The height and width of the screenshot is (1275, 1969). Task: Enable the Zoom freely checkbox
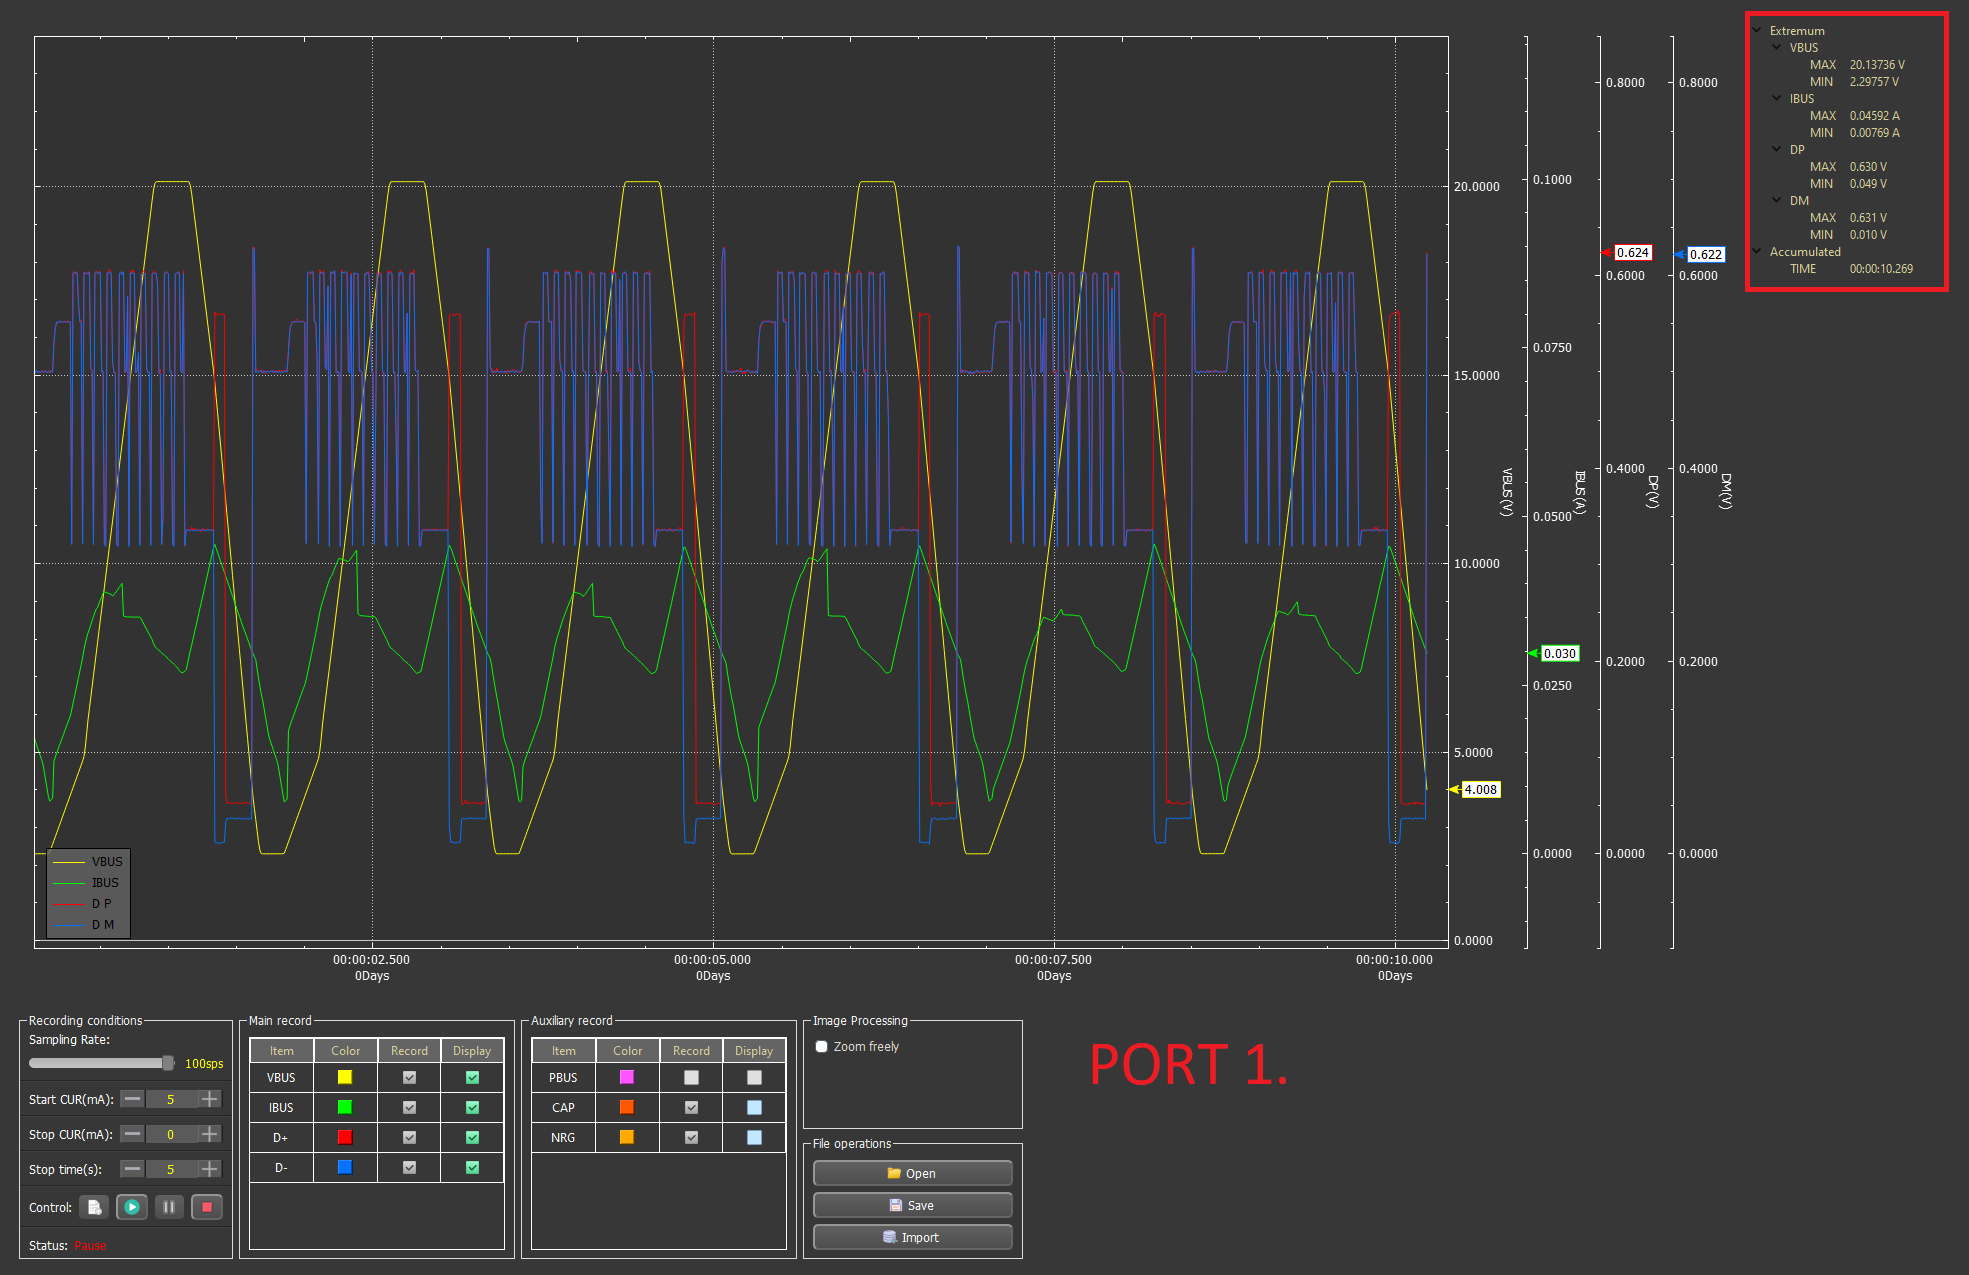click(822, 1047)
